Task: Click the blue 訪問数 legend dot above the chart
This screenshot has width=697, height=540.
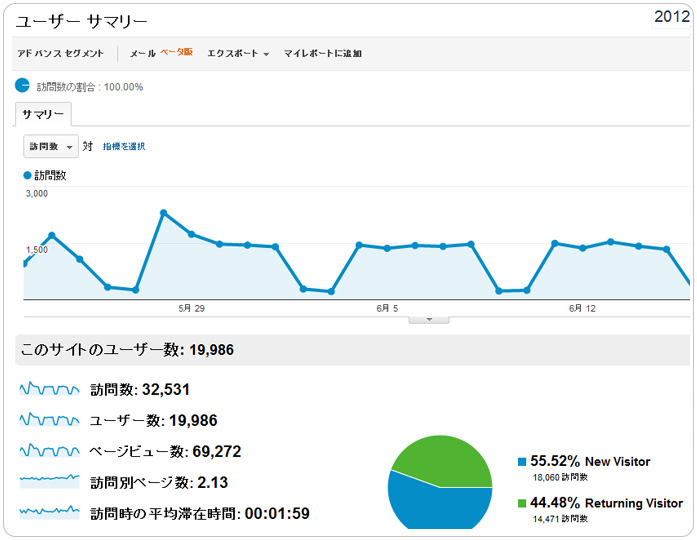Action: pos(27,175)
